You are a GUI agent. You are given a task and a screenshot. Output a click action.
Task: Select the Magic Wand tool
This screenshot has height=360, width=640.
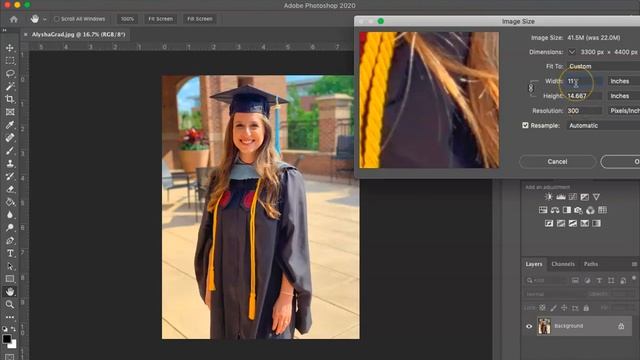click(10, 86)
